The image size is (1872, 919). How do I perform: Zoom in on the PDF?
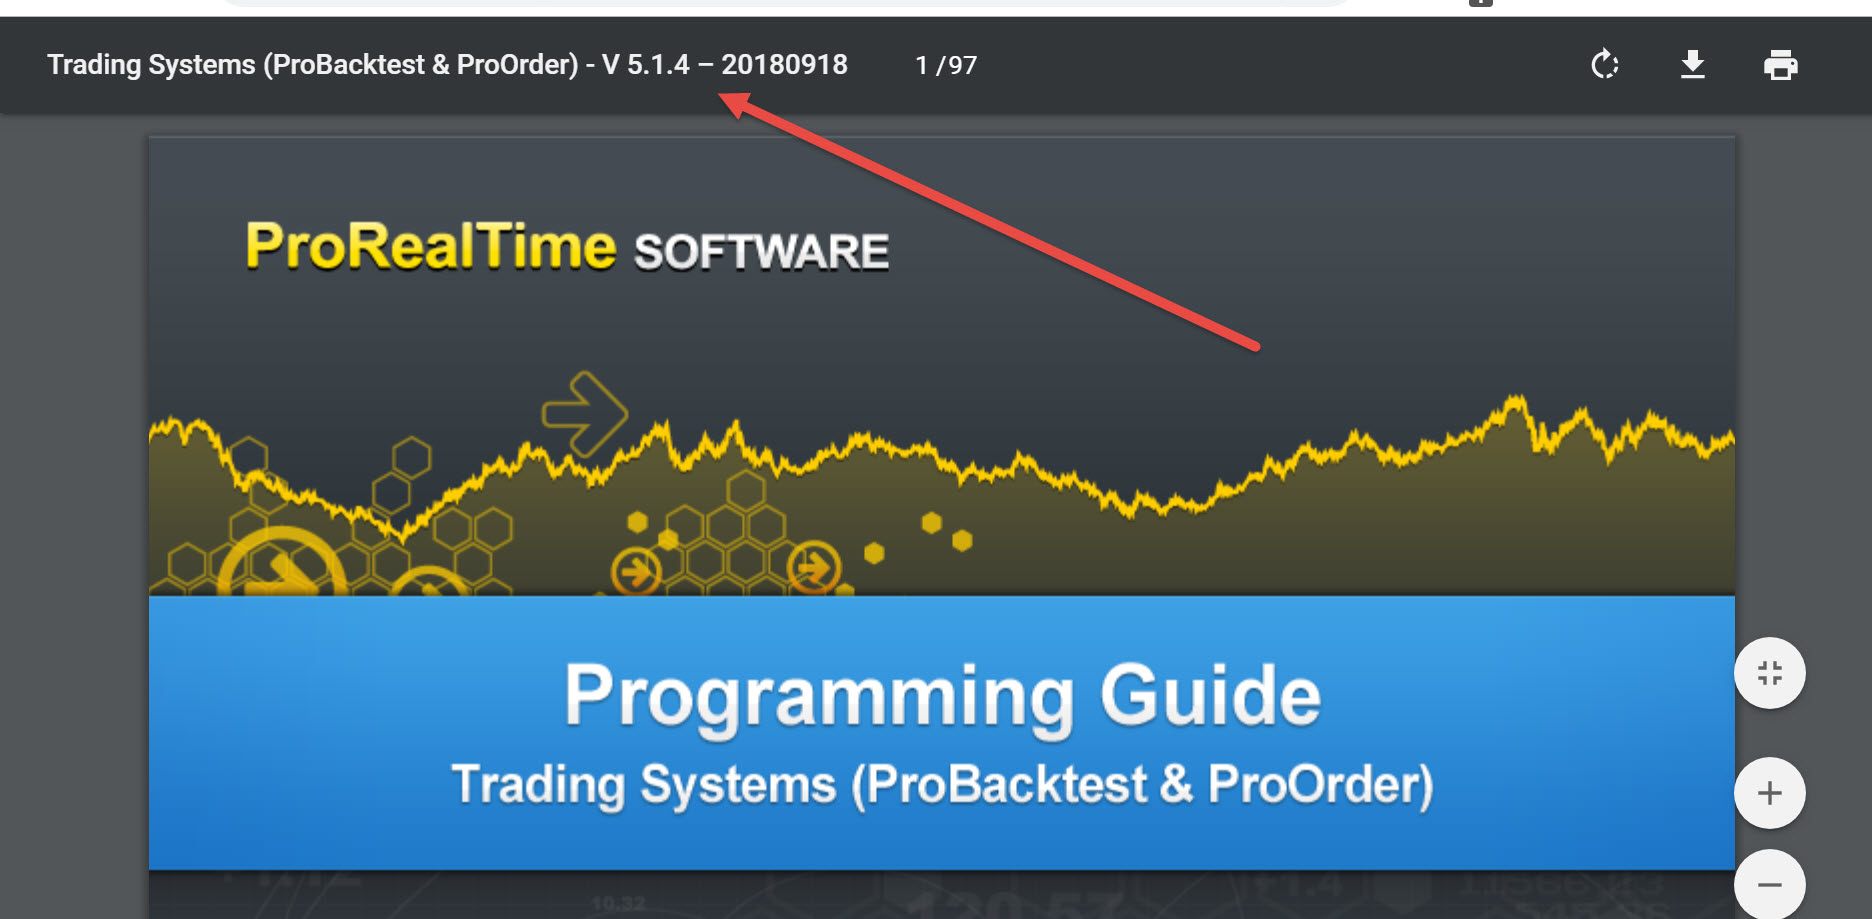pyautogui.click(x=1770, y=793)
